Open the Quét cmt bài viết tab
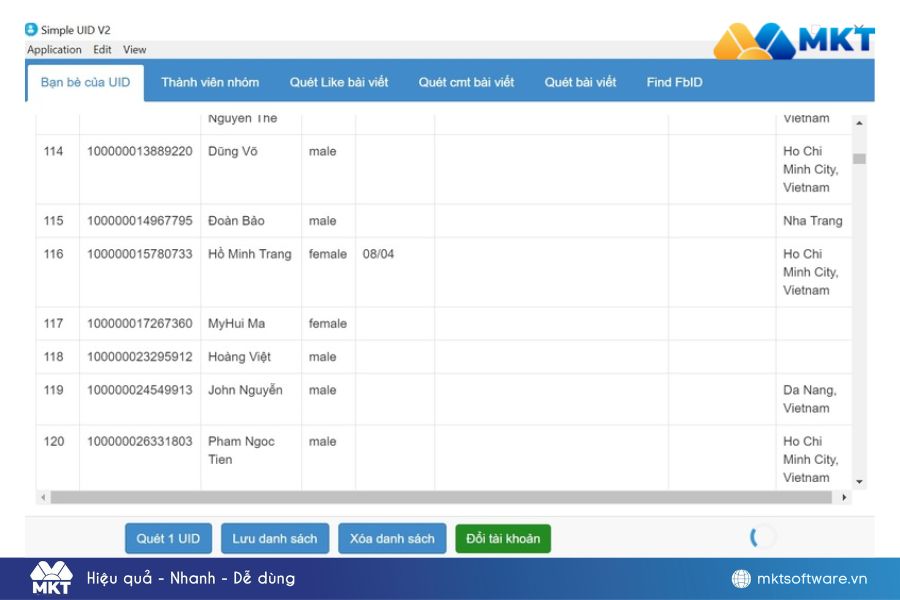Viewport: 900px width, 600px height. point(466,83)
